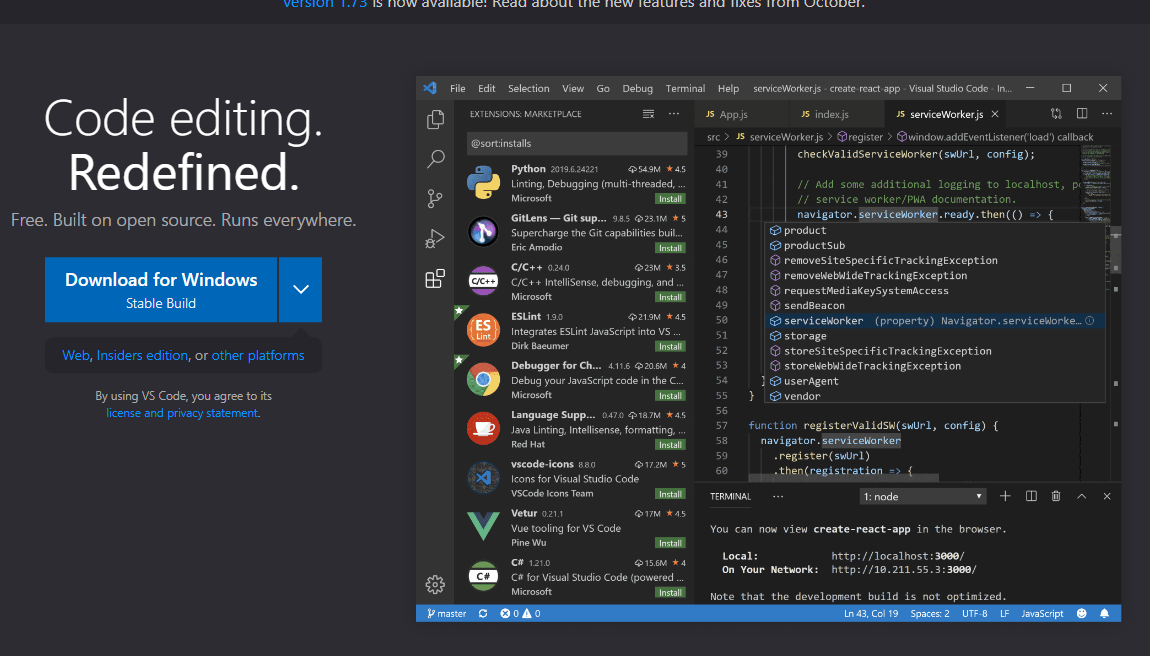Open Extensions panel more actions ellipsis
Viewport: 1150px width, 656px height.
(x=674, y=114)
